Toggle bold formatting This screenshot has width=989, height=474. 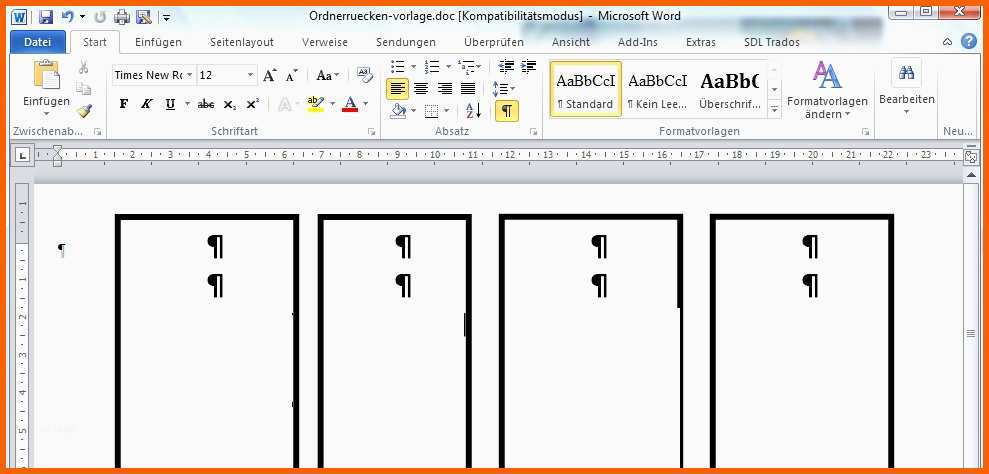pyautogui.click(x=124, y=104)
